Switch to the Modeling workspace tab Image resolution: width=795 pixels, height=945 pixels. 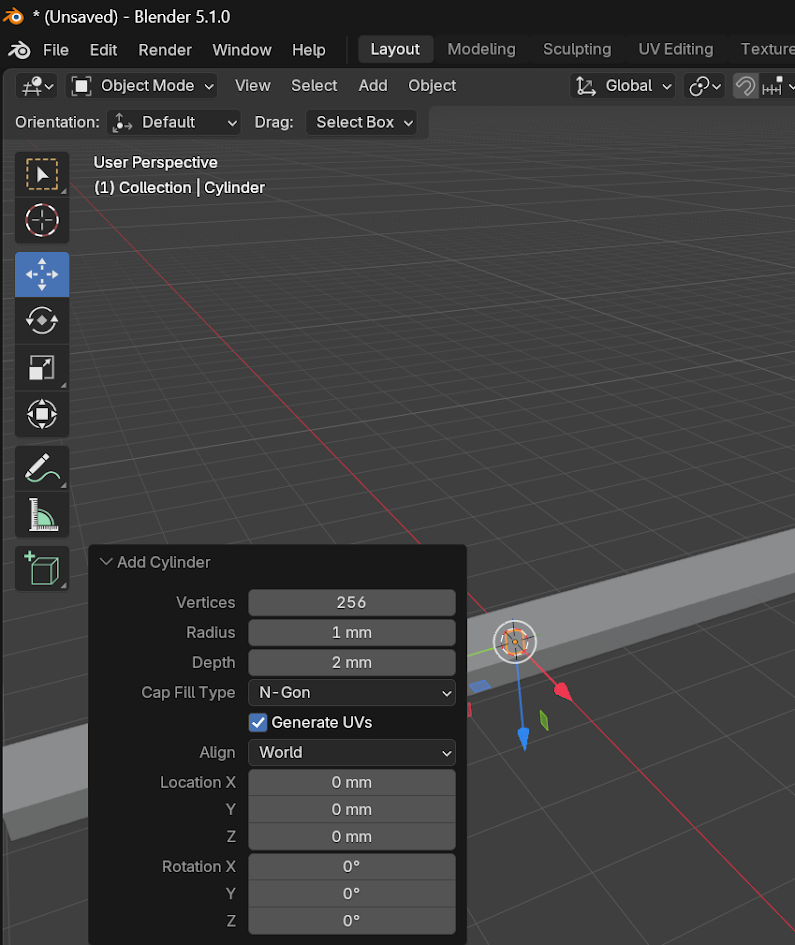(x=481, y=49)
